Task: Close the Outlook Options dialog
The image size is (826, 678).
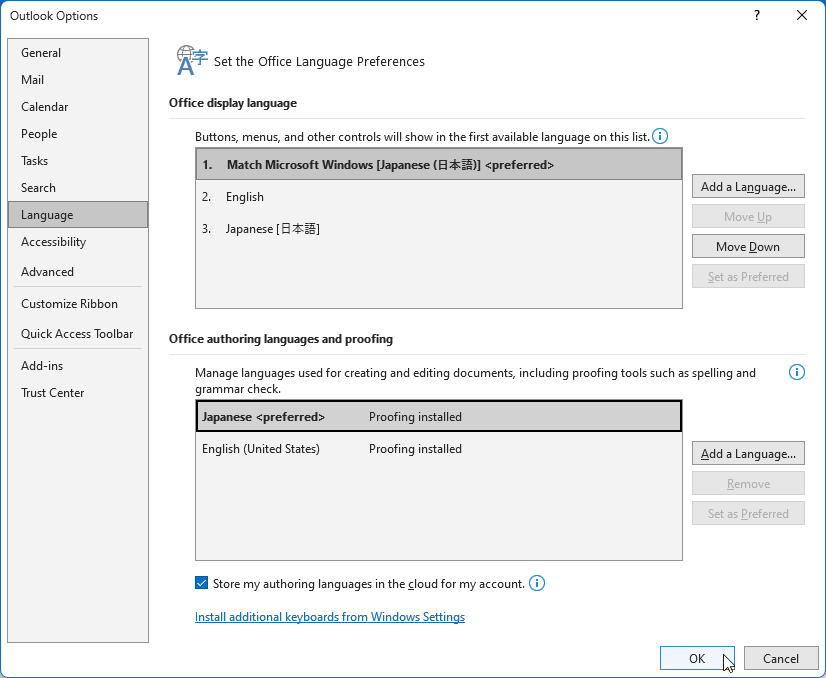Action: pyautogui.click(x=802, y=15)
